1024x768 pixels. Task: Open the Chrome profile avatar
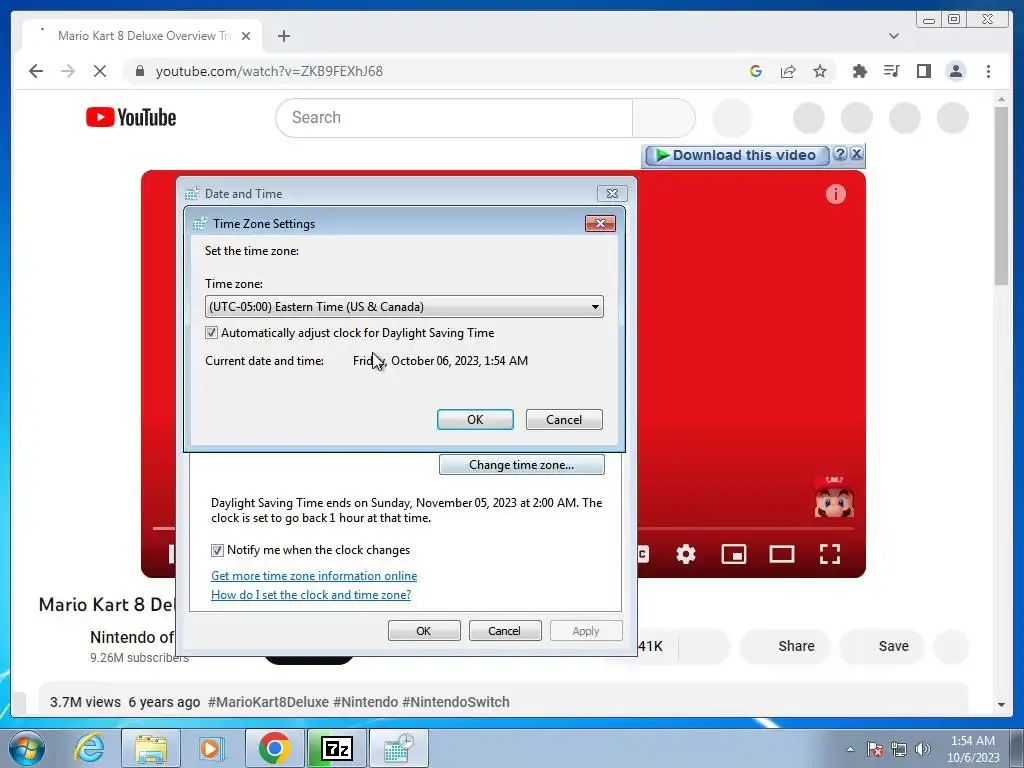point(955,71)
